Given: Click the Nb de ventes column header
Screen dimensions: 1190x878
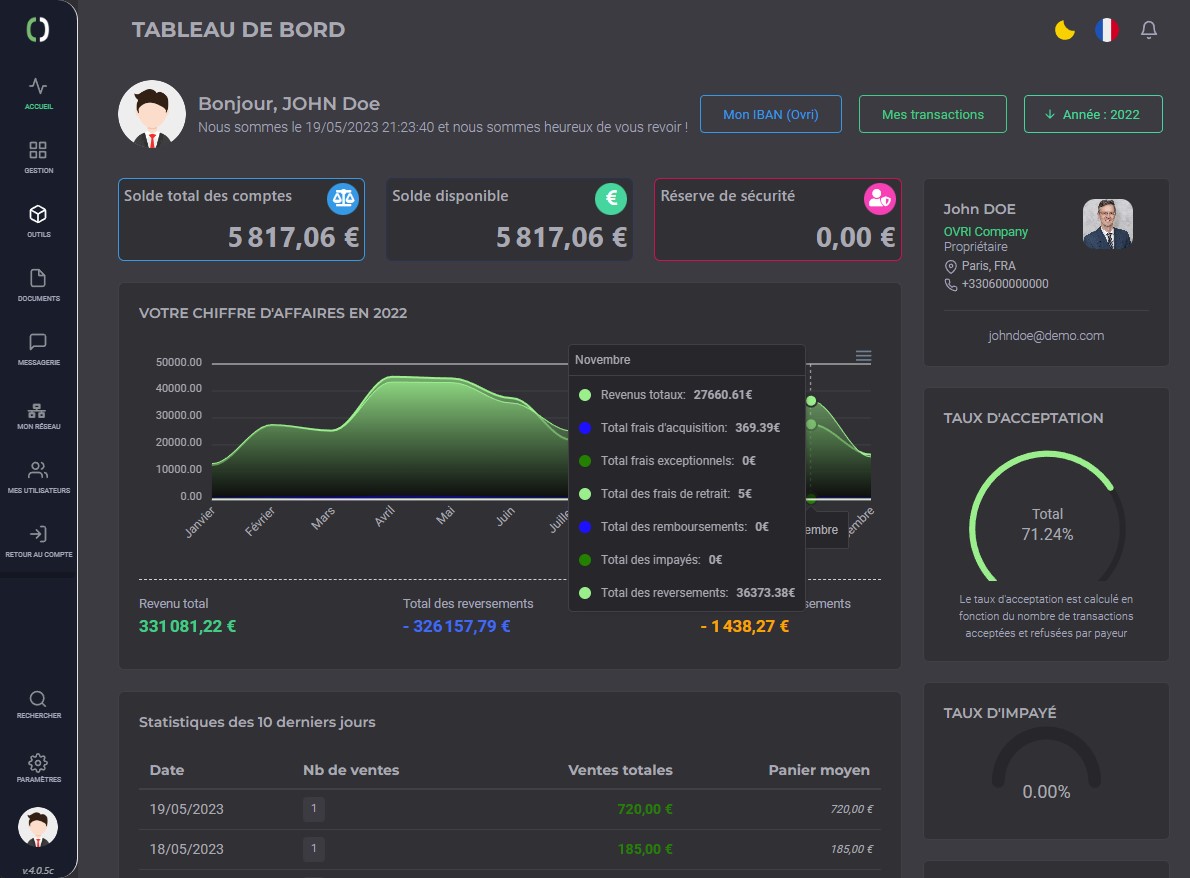Looking at the screenshot, I should 351,770.
